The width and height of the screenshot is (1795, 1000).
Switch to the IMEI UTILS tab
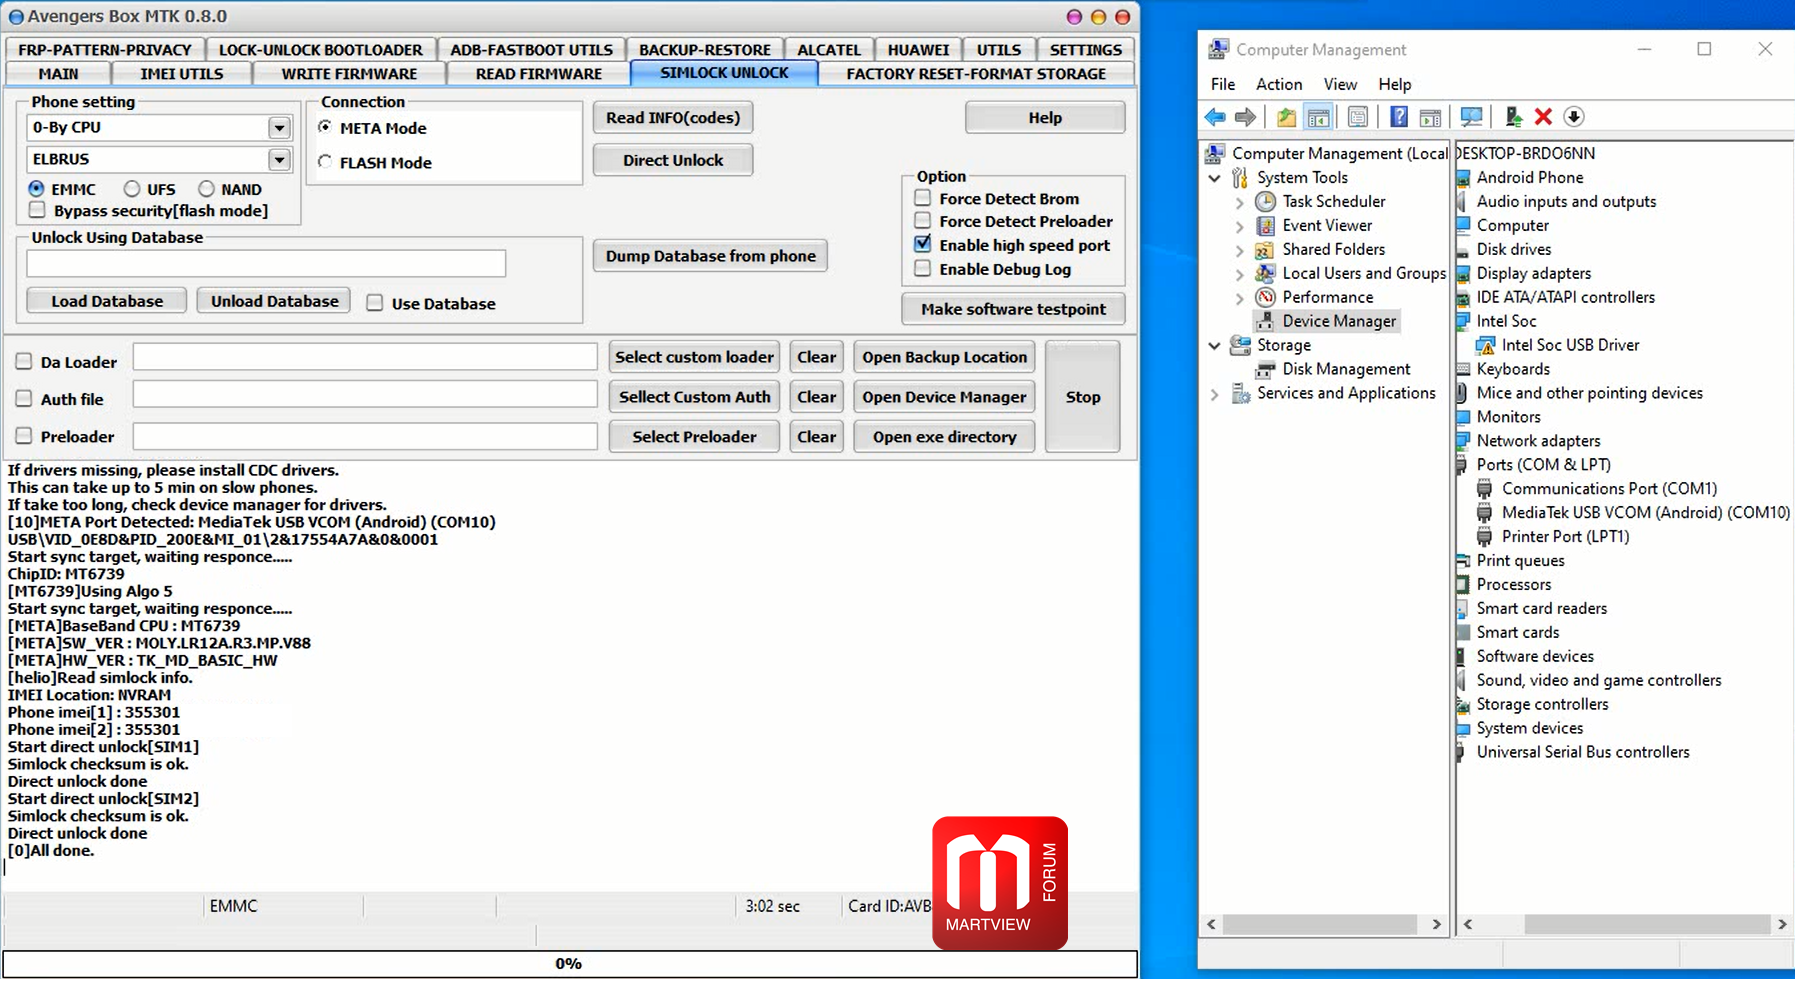tap(182, 73)
